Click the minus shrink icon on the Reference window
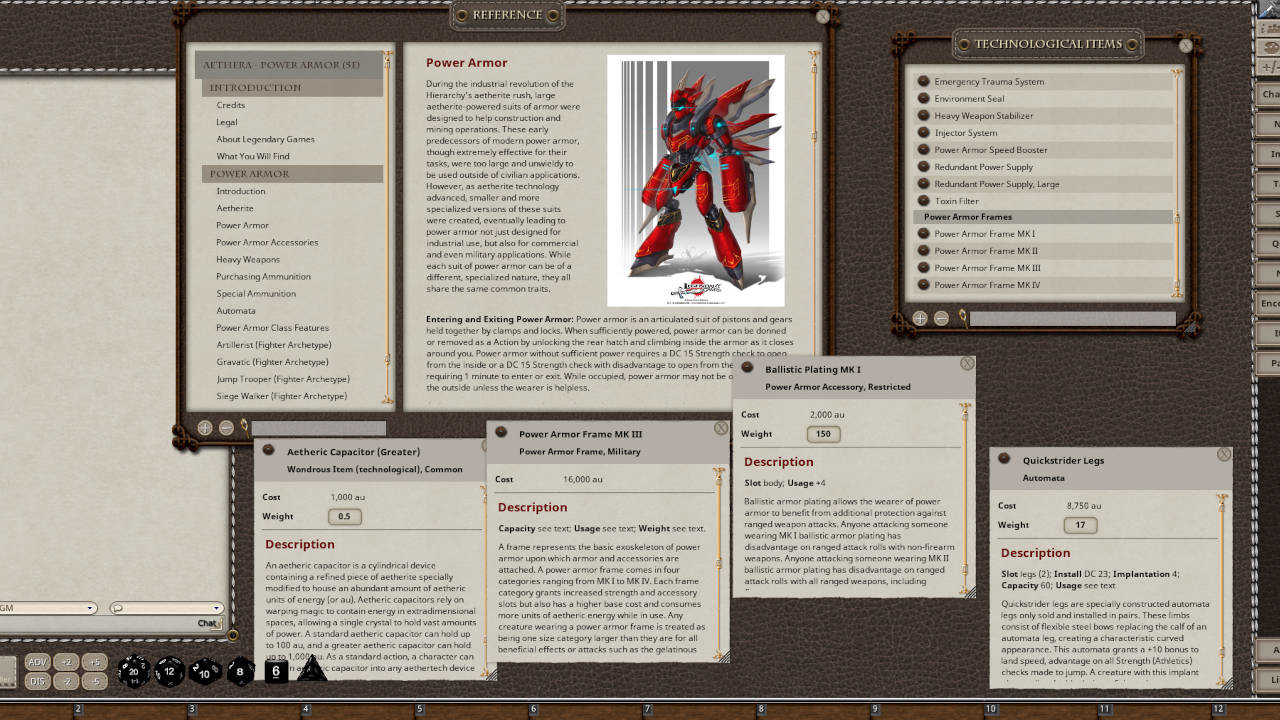The width and height of the screenshot is (1280, 720). 228,427
